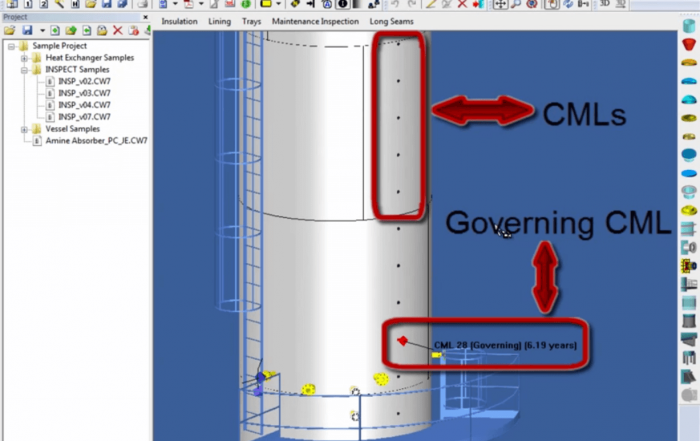Image resolution: width=700 pixels, height=441 pixels.
Task: Expand the Heat Exchanger Samples folder
Action: tap(23, 58)
